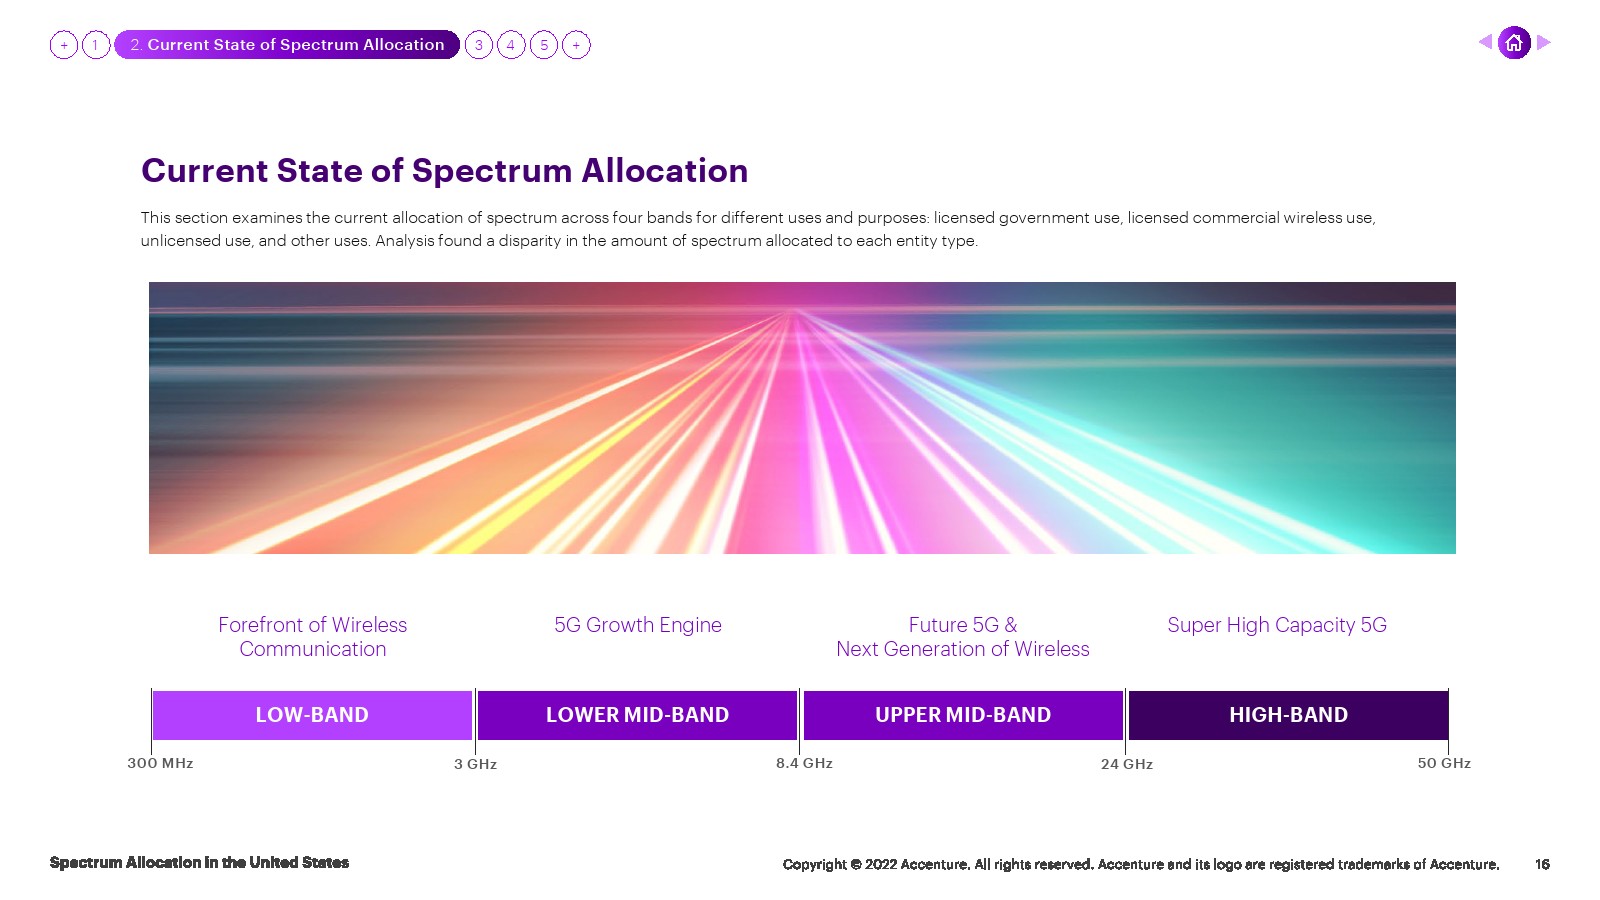Image resolution: width=1600 pixels, height=900 pixels.
Task: Click the home icon button
Action: click(x=1514, y=43)
